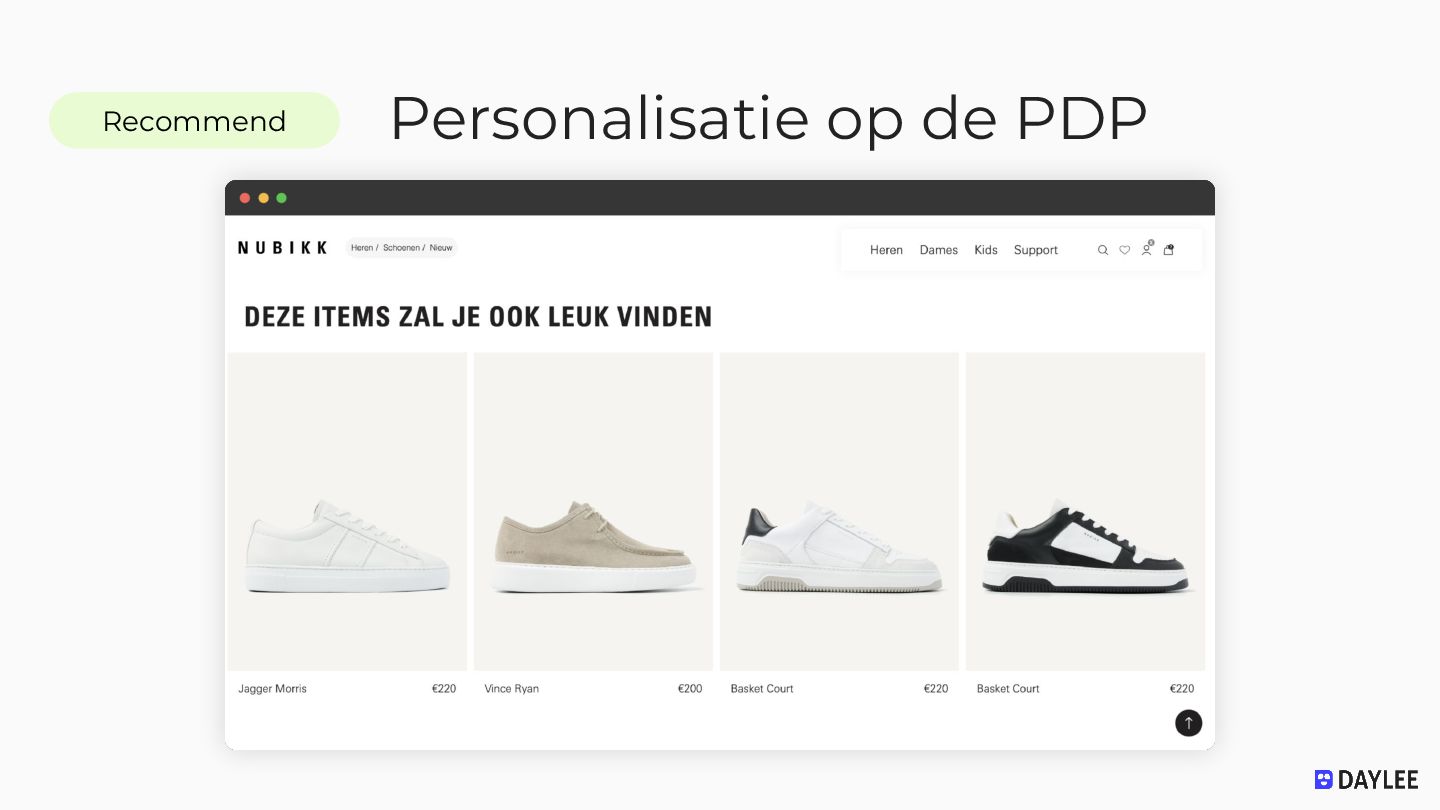Open the black and white Basket Court image
Image resolution: width=1440 pixels, height=810 pixels.
[1085, 511]
